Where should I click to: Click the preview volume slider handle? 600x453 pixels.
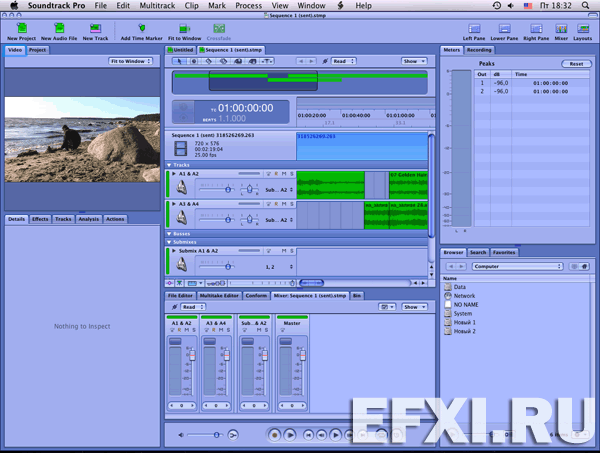pyautogui.click(x=217, y=435)
